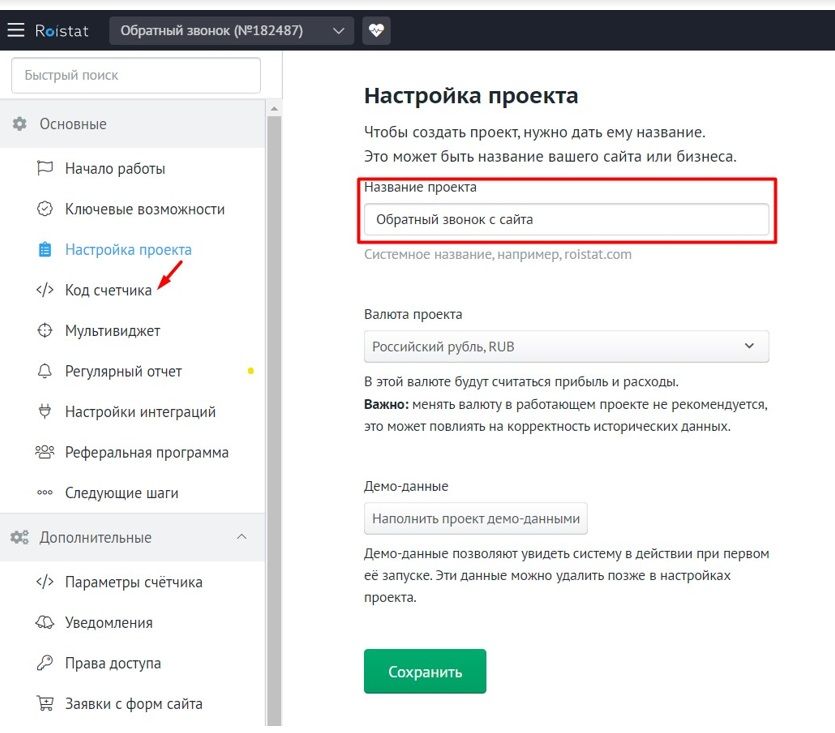Click the bell icon for Регулярный отчет

tap(45, 371)
